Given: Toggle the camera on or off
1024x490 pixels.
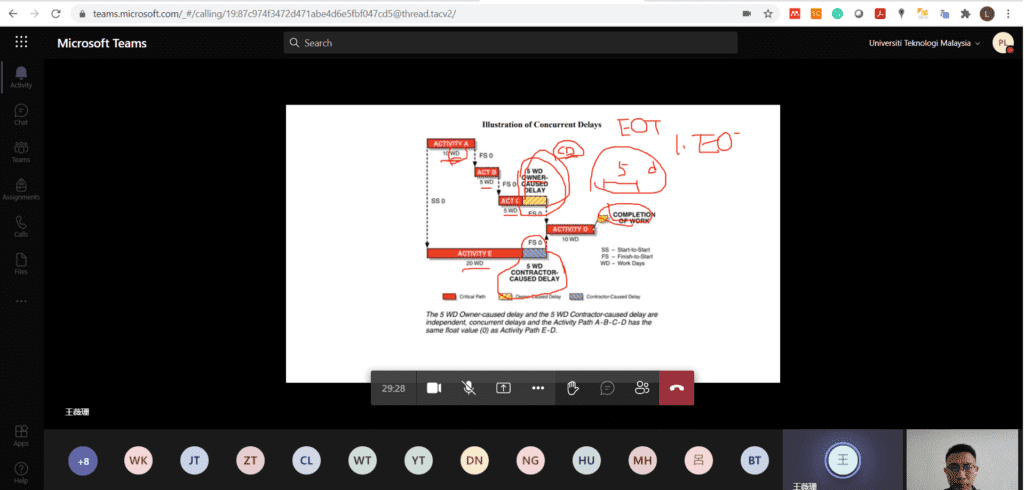Looking at the screenshot, I should point(434,388).
